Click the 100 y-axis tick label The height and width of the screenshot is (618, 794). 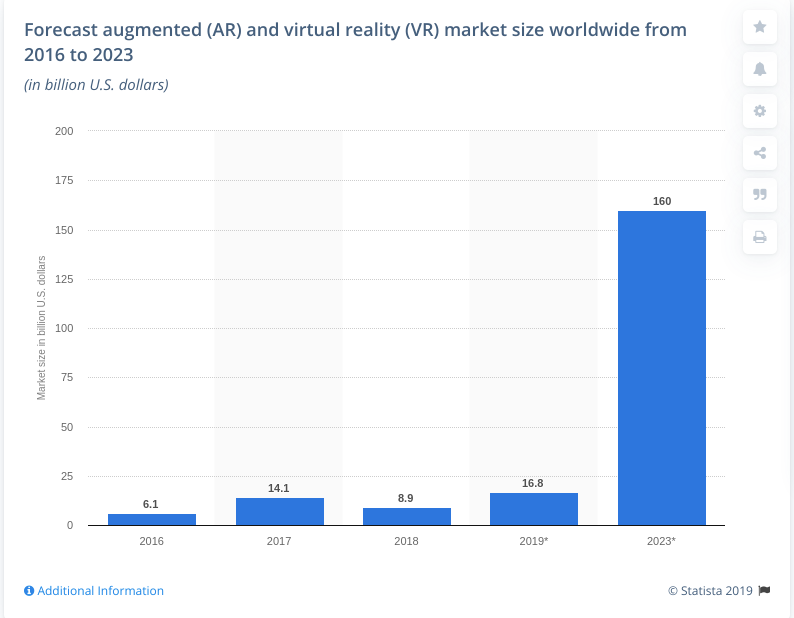click(64, 328)
